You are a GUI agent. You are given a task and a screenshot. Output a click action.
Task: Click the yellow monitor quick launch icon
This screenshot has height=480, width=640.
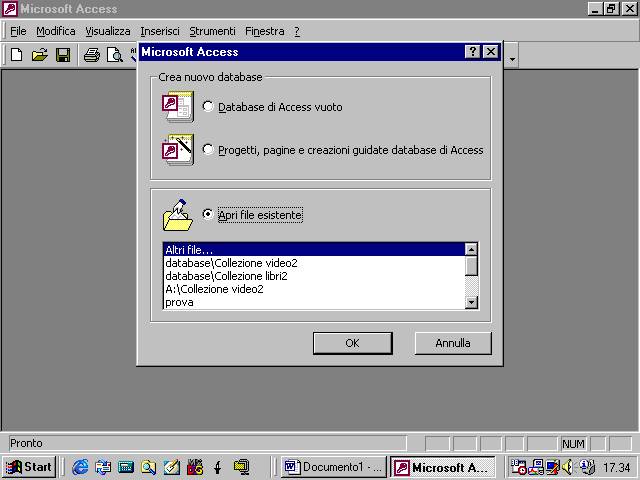241,467
